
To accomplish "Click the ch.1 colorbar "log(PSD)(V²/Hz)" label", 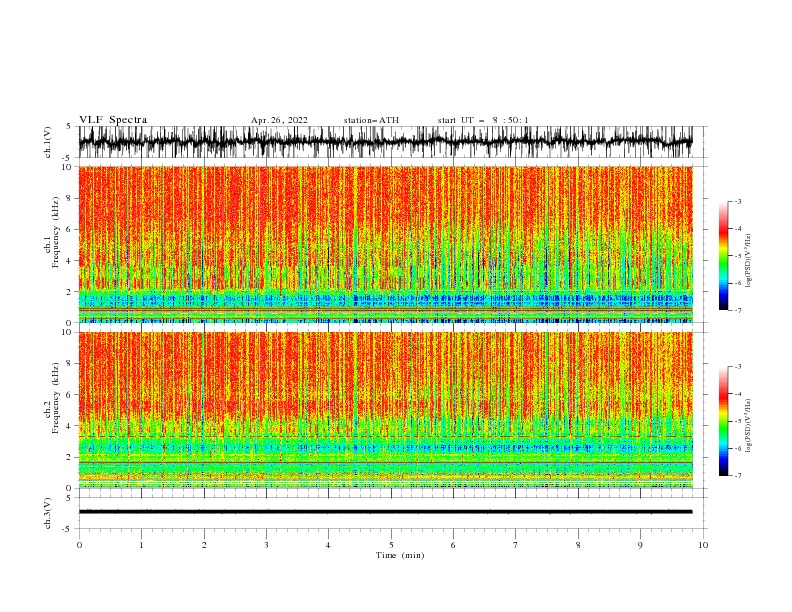I will [x=748, y=261].
